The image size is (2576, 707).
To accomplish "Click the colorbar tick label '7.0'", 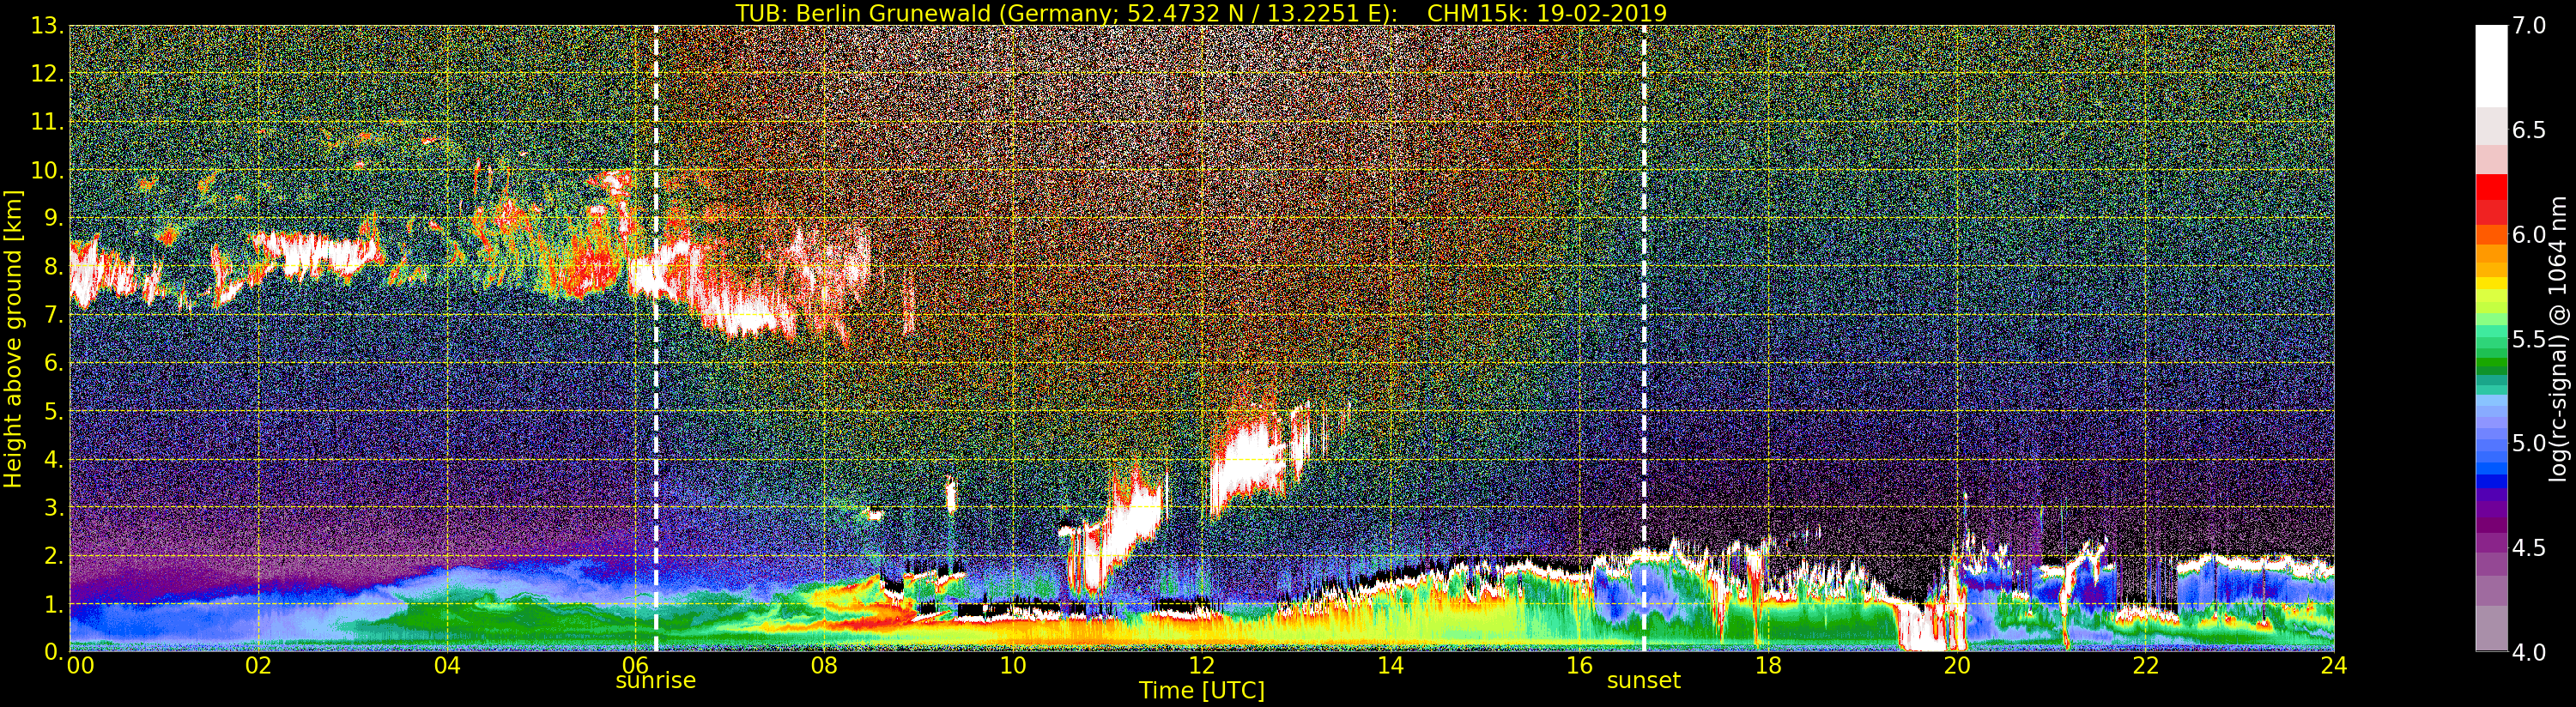I will pyautogui.click(x=2530, y=26).
